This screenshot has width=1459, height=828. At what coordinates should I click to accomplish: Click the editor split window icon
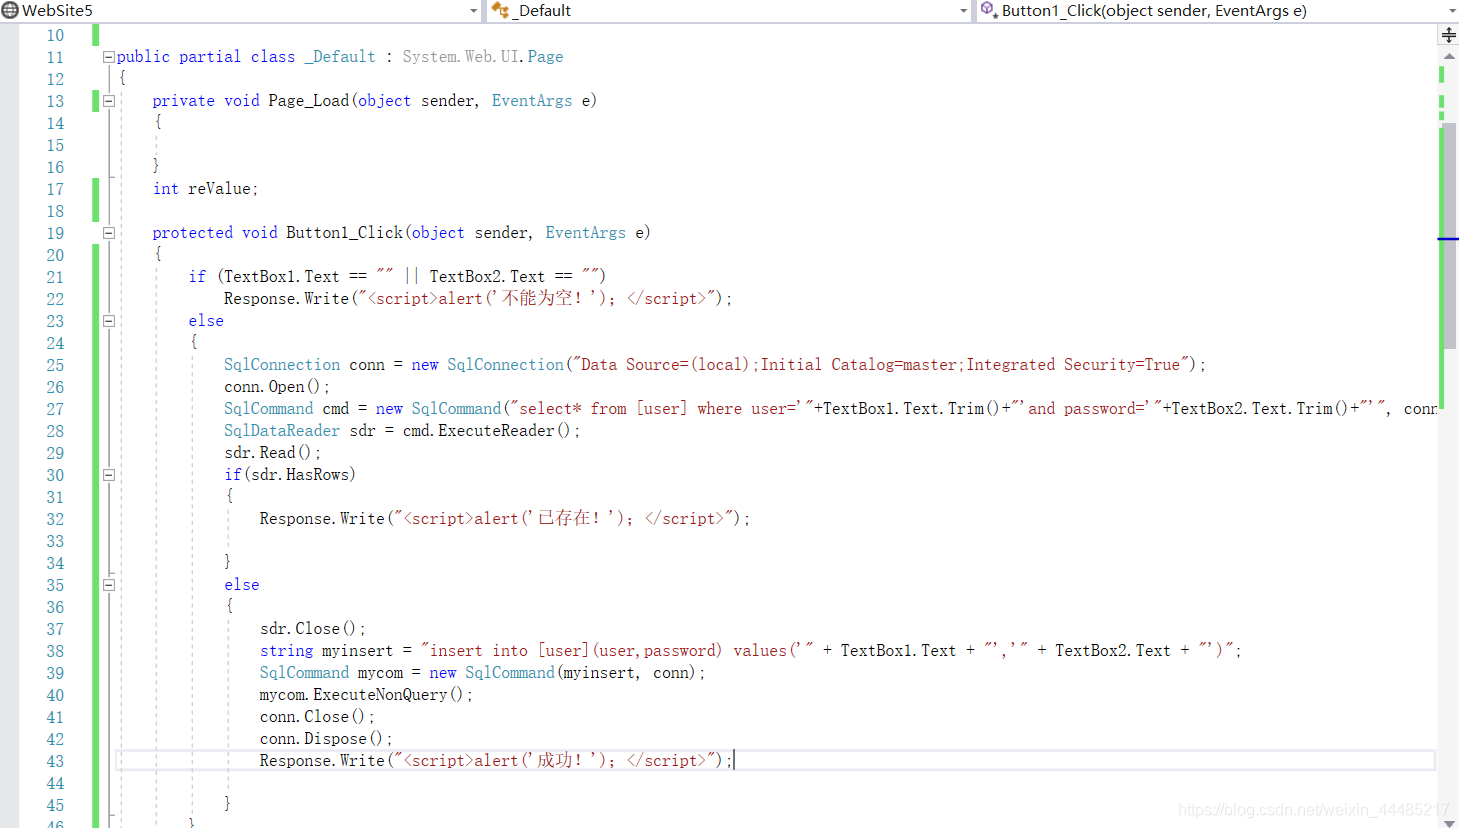1448,35
